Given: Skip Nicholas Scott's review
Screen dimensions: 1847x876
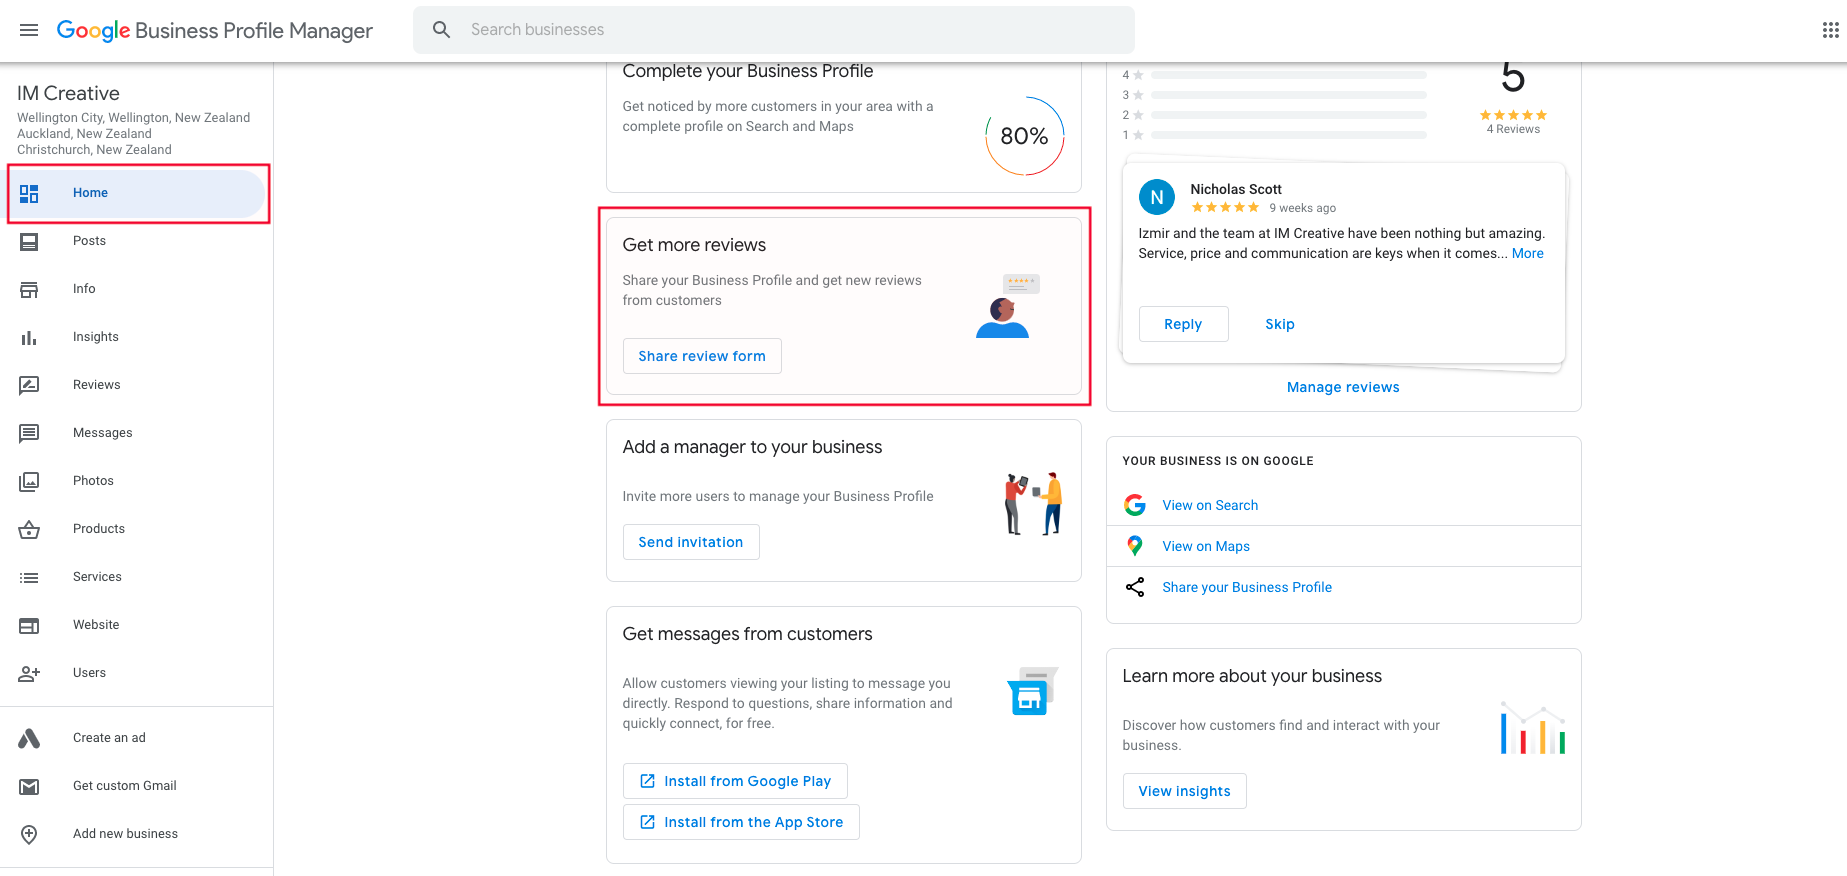Looking at the screenshot, I should (x=1280, y=324).
